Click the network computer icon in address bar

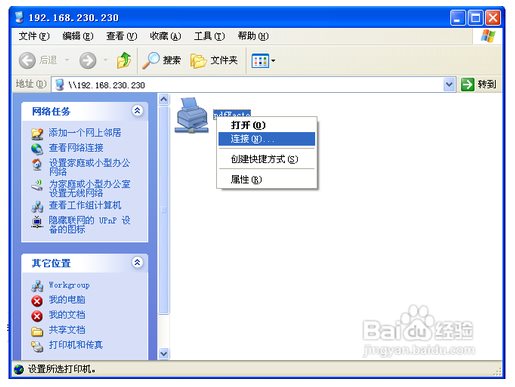pos(59,85)
